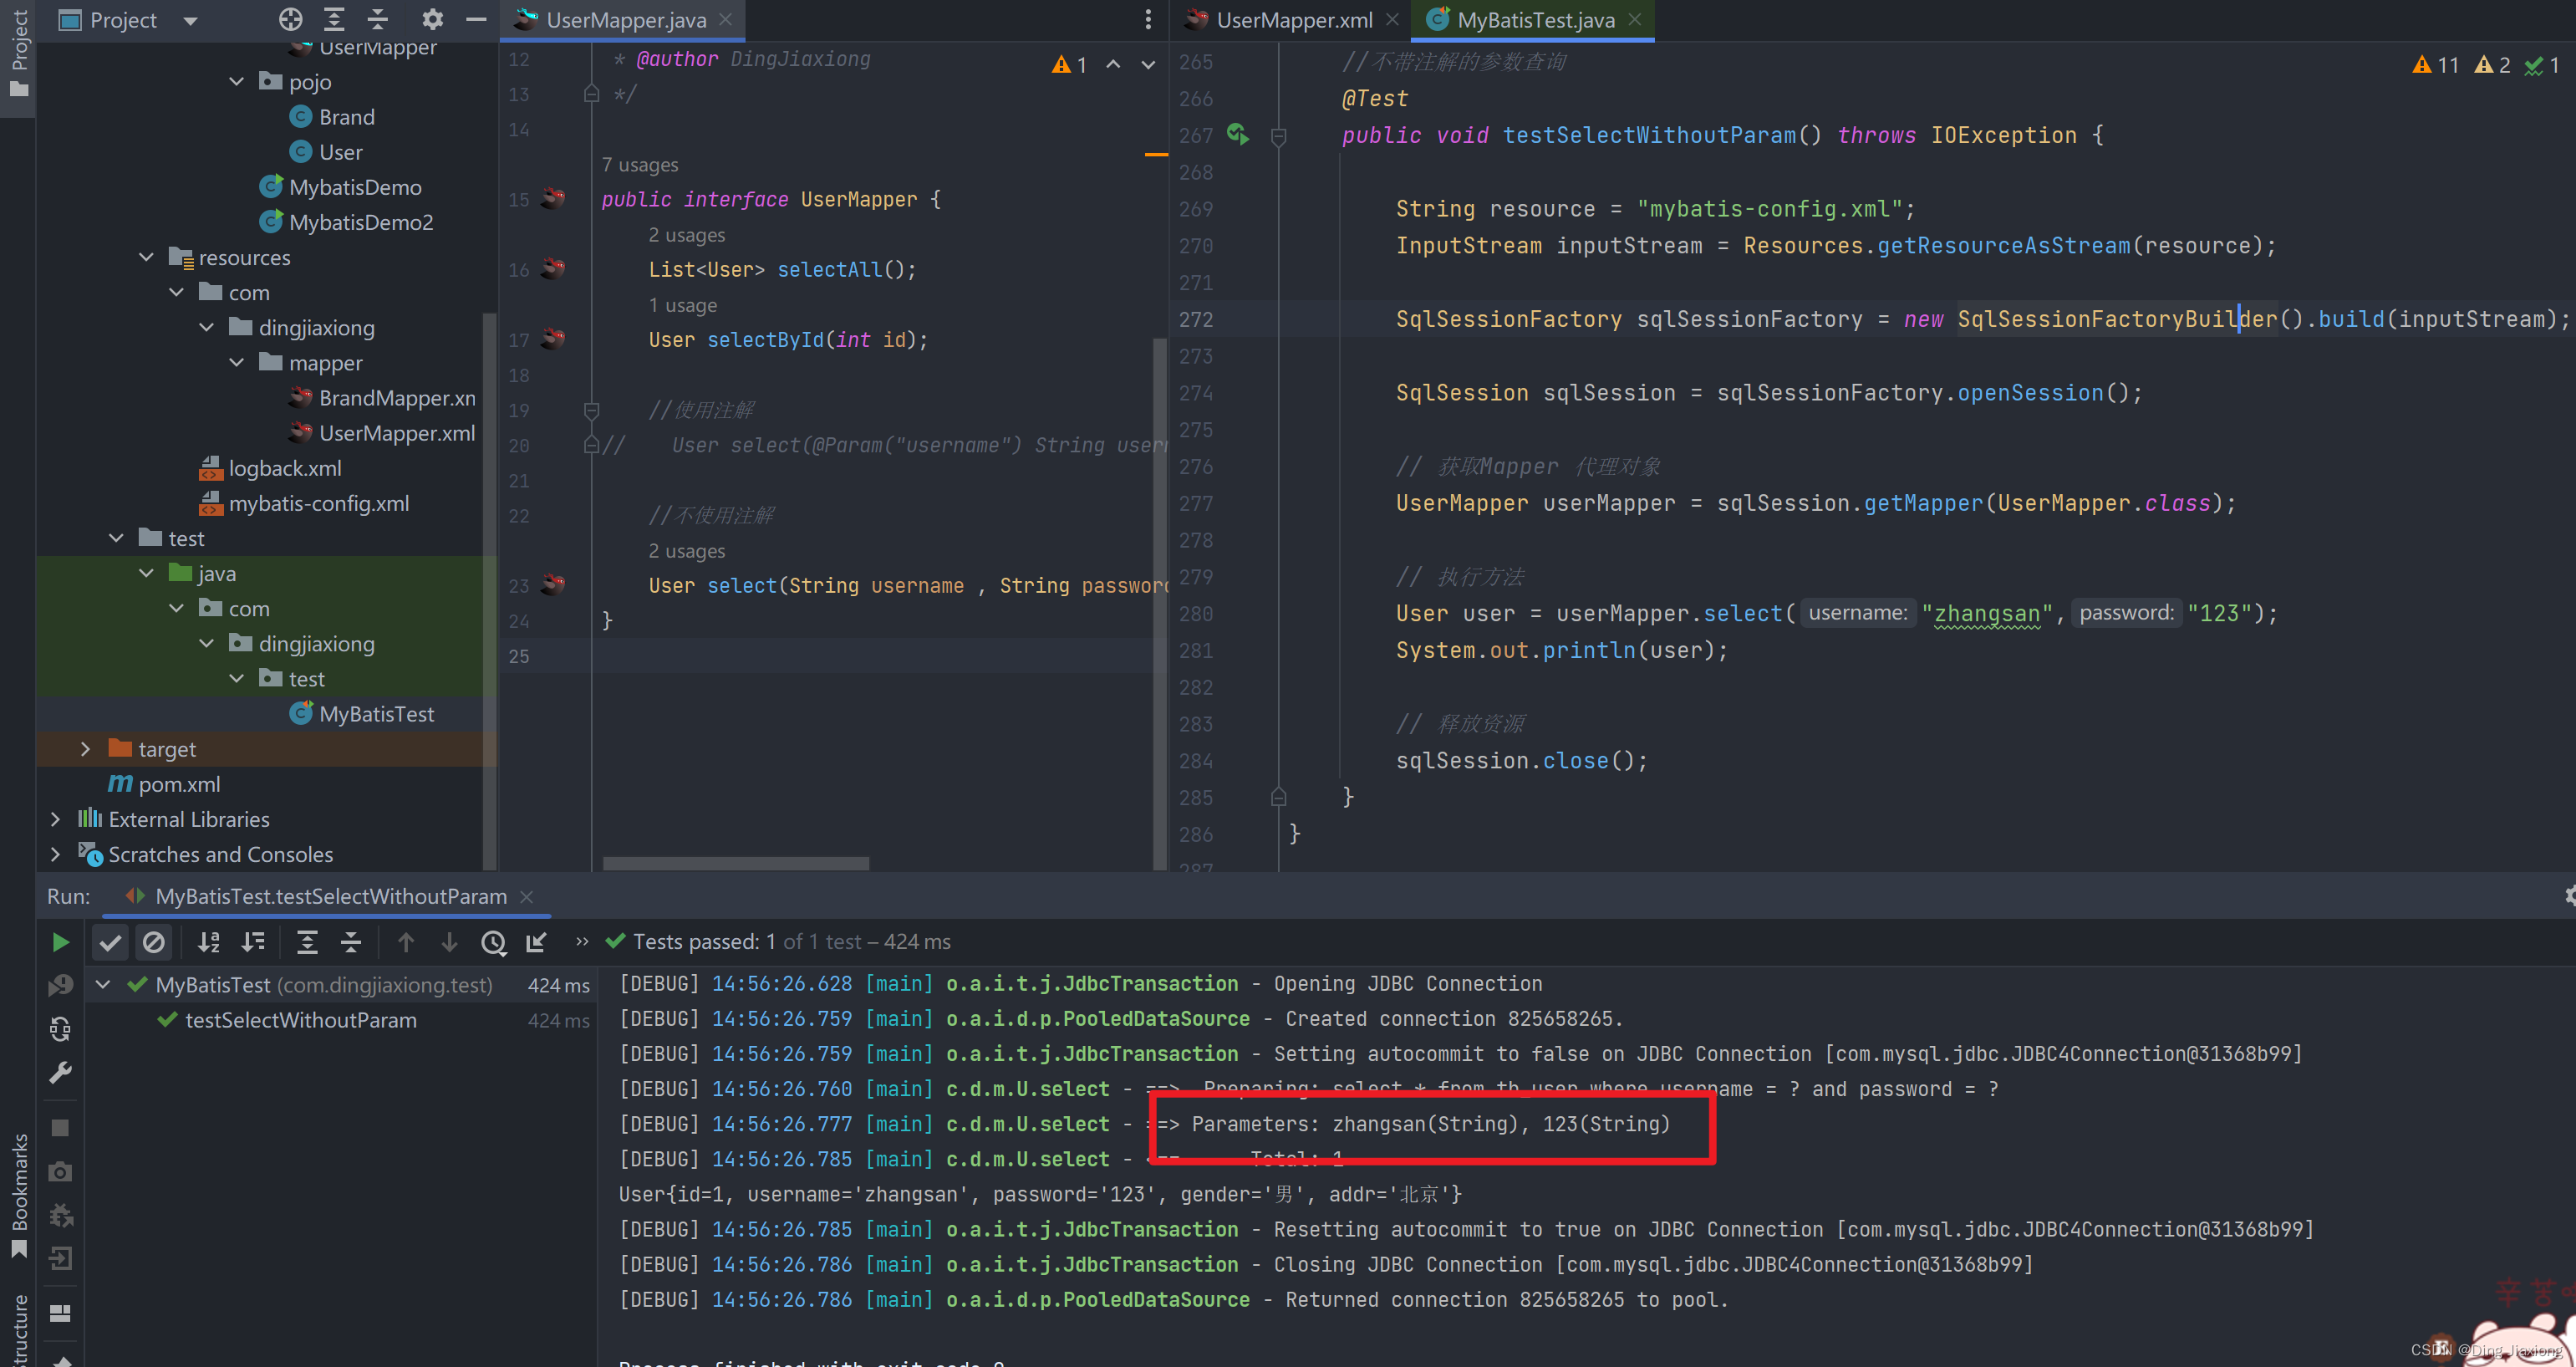Expand the target folder

pos(85,748)
